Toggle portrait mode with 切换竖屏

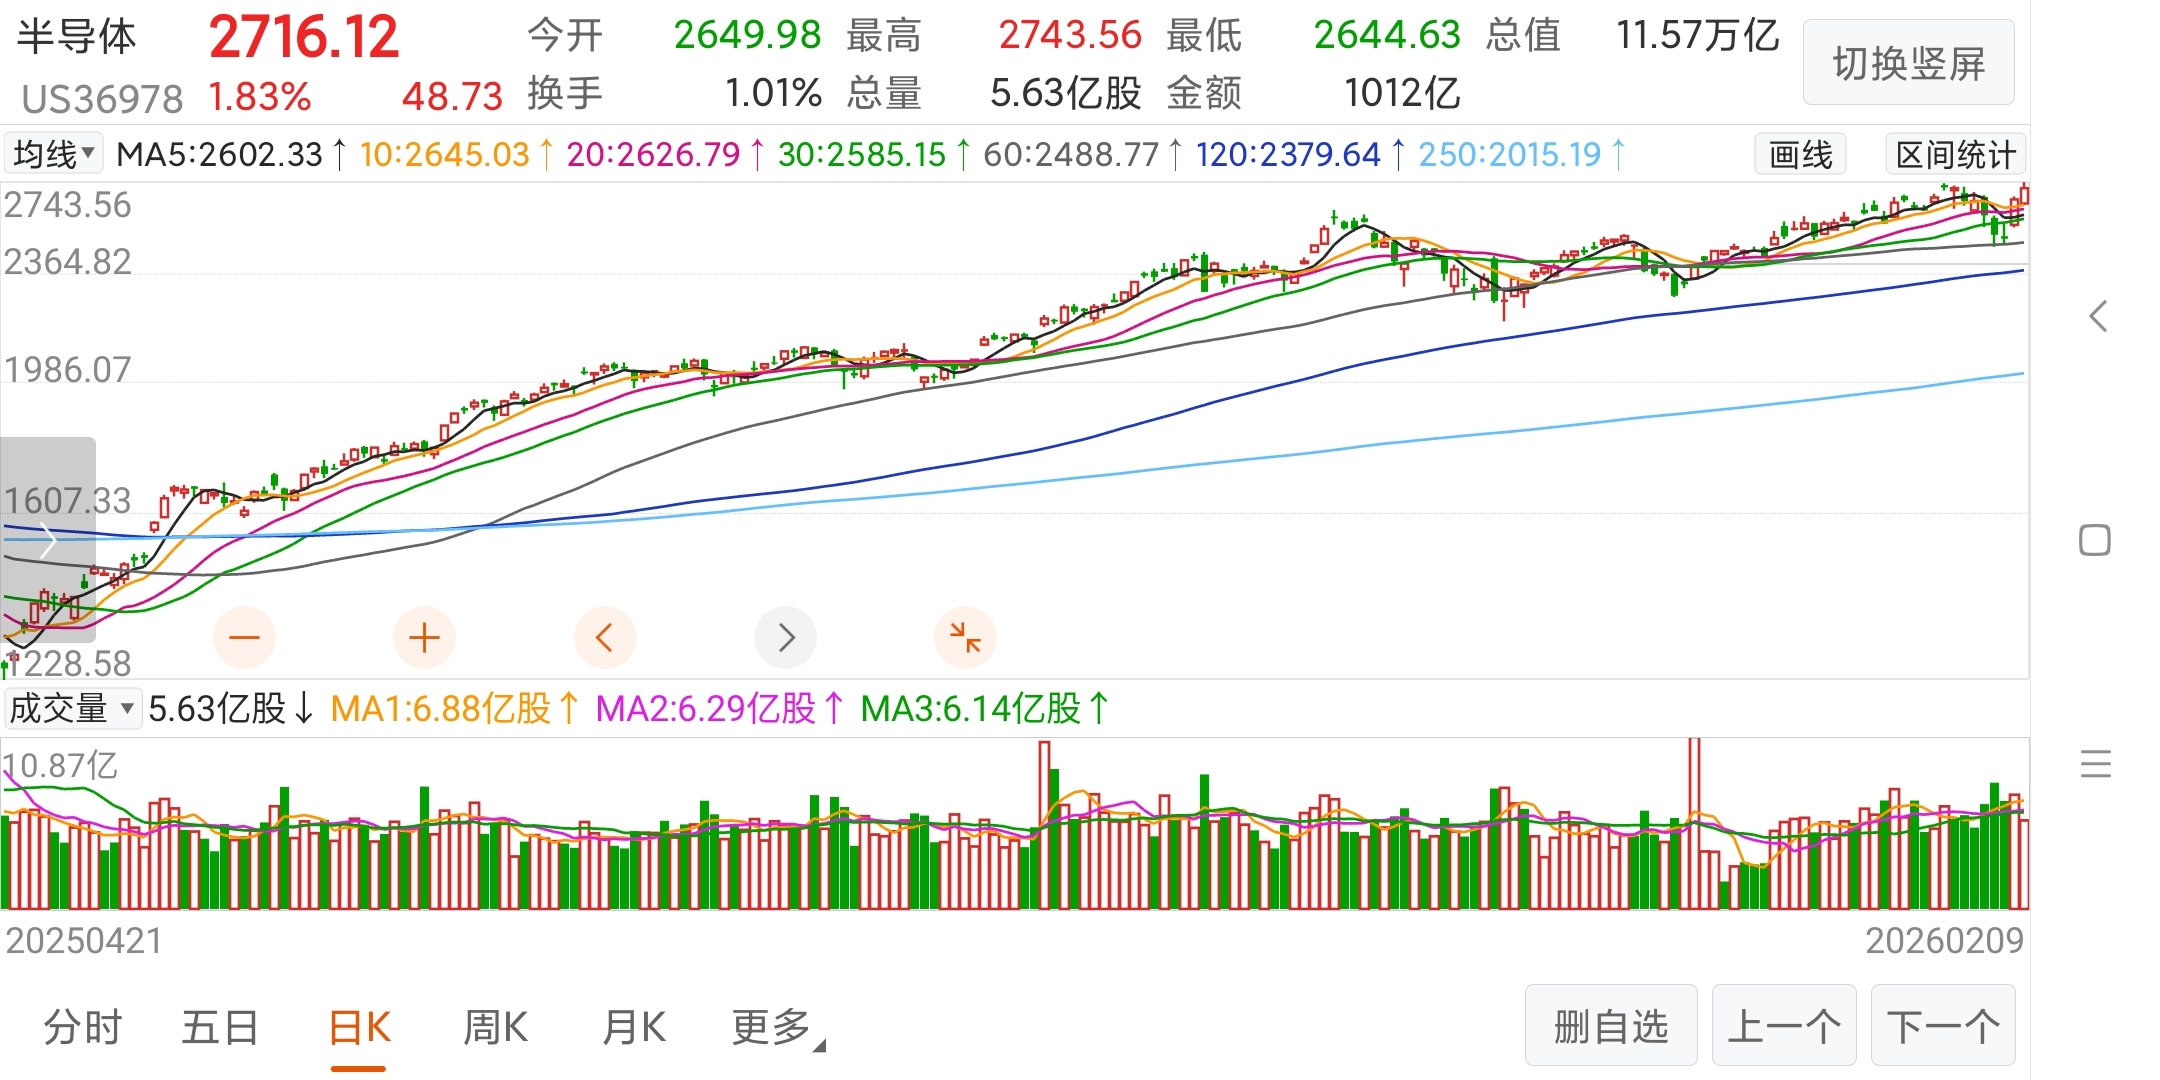tap(1908, 63)
